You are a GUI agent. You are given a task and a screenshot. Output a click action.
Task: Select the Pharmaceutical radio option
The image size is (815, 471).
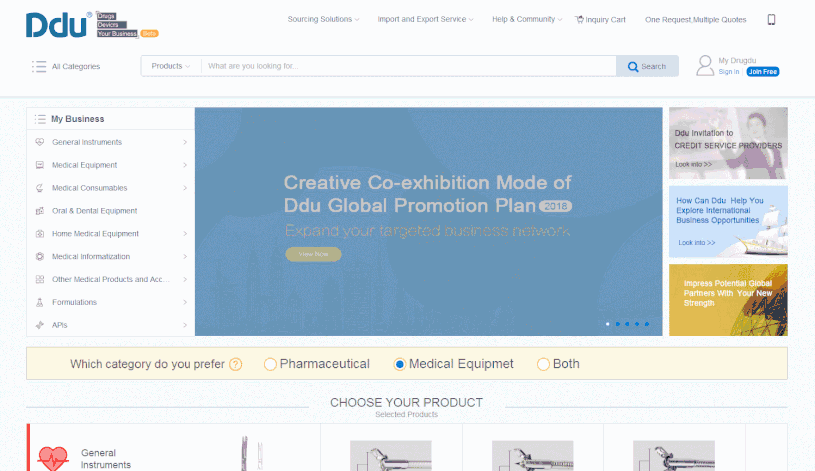[x=270, y=364]
